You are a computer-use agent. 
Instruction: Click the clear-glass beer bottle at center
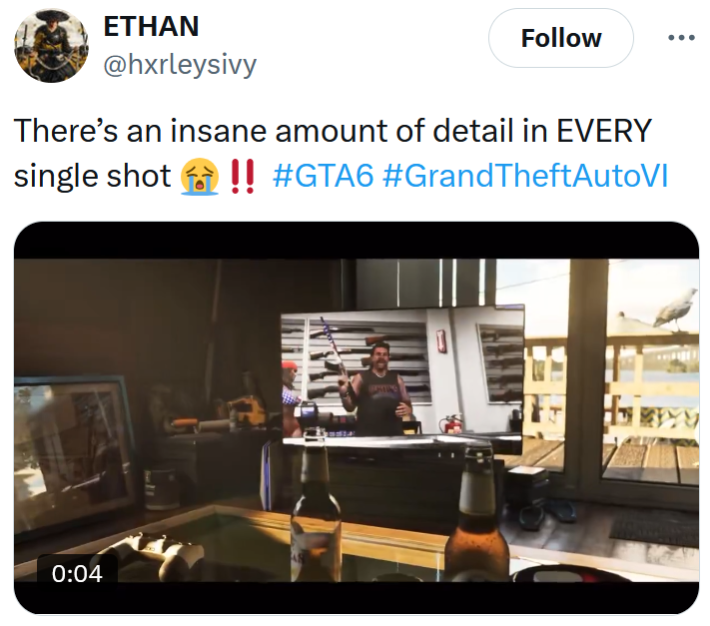click(x=316, y=506)
